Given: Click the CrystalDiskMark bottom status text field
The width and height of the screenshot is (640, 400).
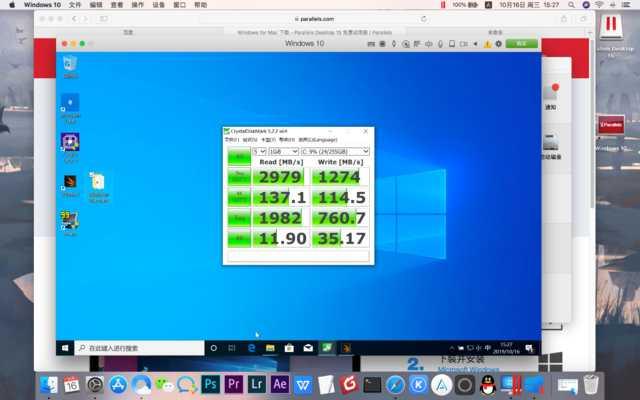Looking at the screenshot, I should [298, 256].
